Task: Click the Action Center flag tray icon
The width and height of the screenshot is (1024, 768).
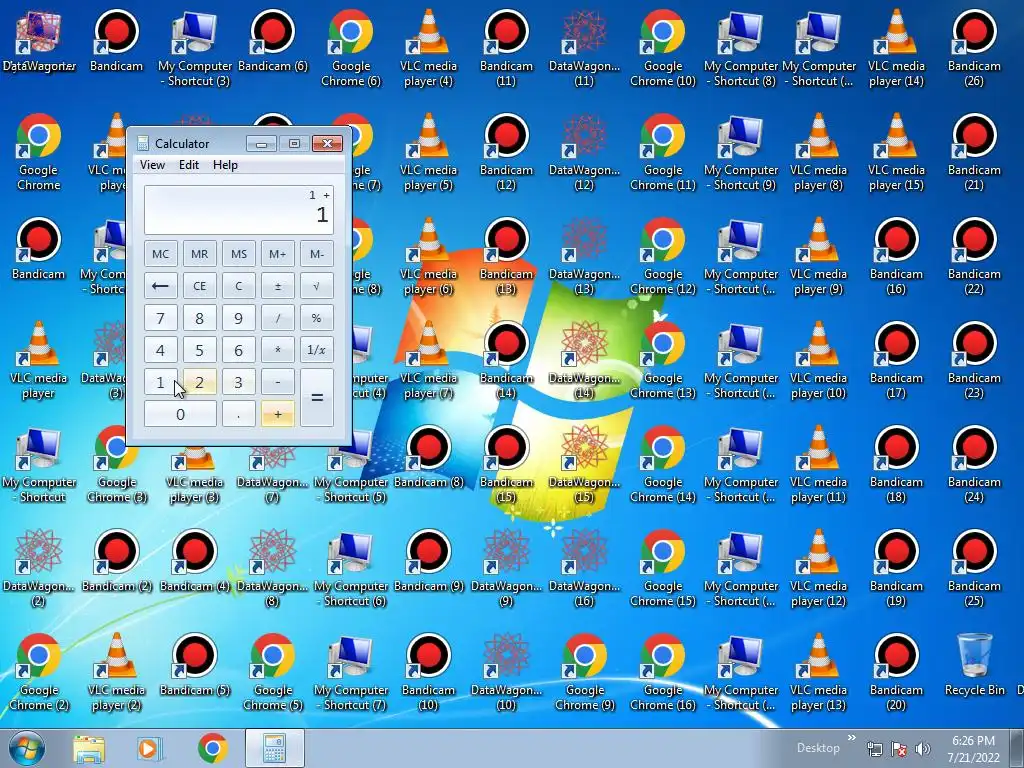Action: click(899, 748)
